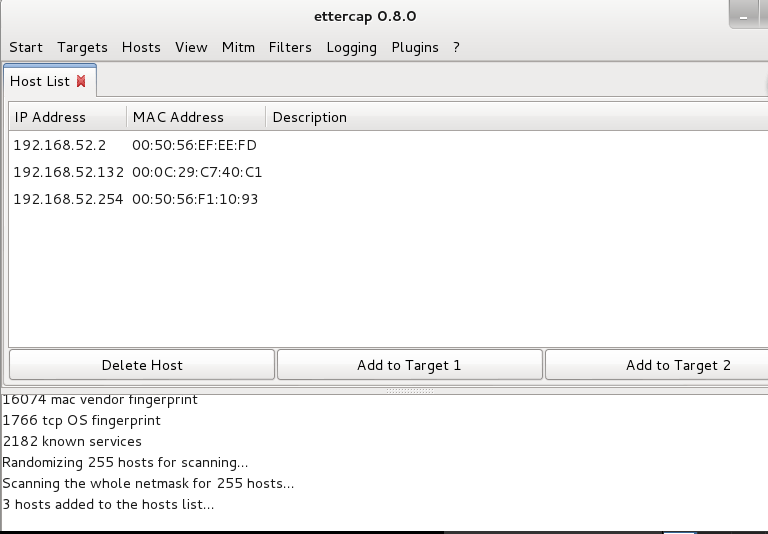Screen dimensions: 768x534
Task: Click 'Scanning the whole netmask' log line
Action: coord(148,484)
